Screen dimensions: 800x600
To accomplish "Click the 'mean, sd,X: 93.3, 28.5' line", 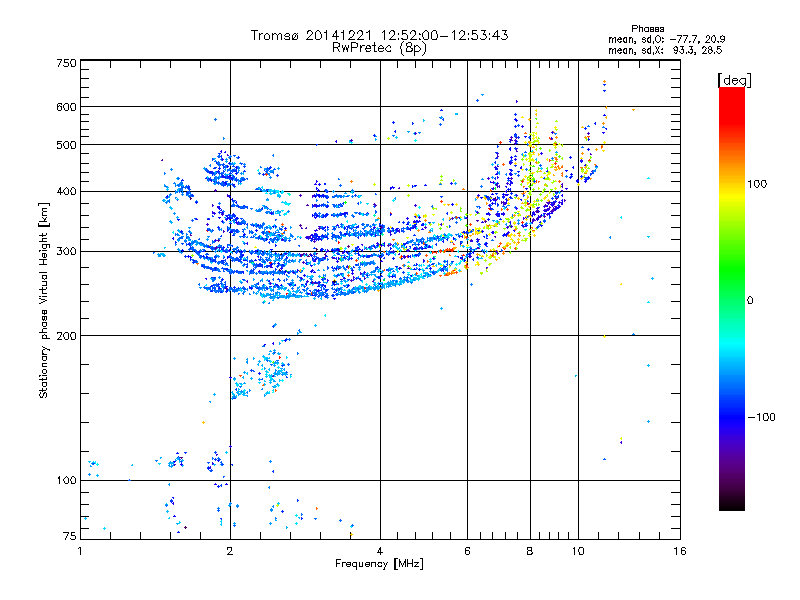I will click(665, 50).
